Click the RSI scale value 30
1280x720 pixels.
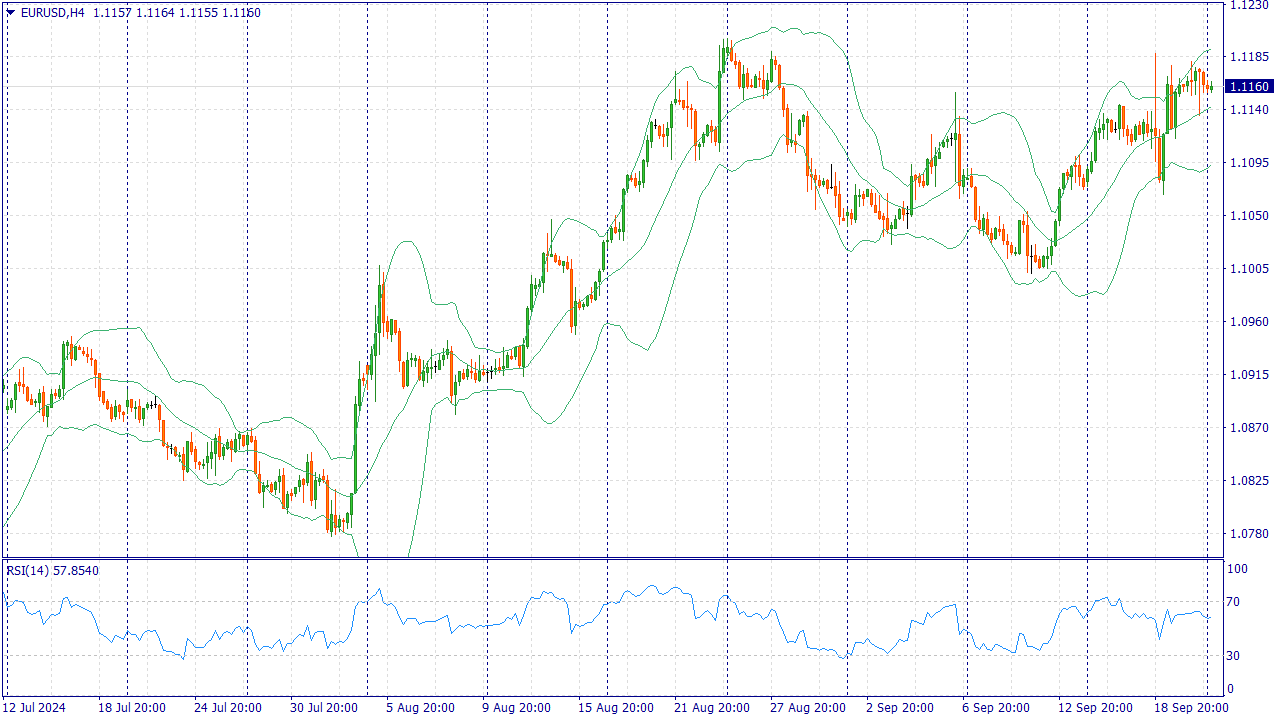(1234, 655)
